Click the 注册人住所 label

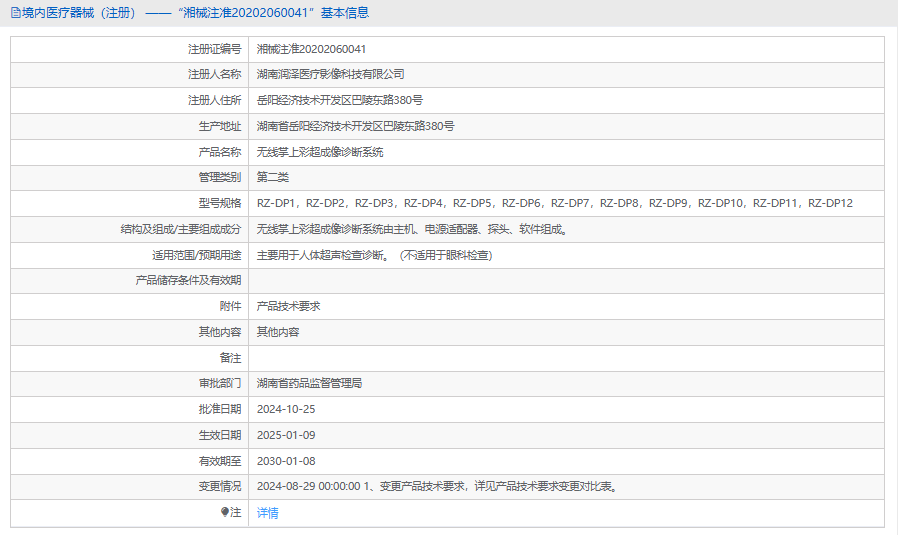click(215, 100)
